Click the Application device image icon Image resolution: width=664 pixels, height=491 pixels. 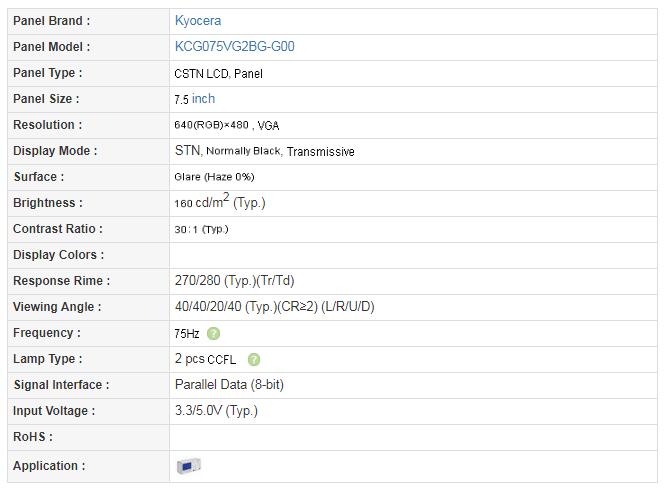point(188,466)
